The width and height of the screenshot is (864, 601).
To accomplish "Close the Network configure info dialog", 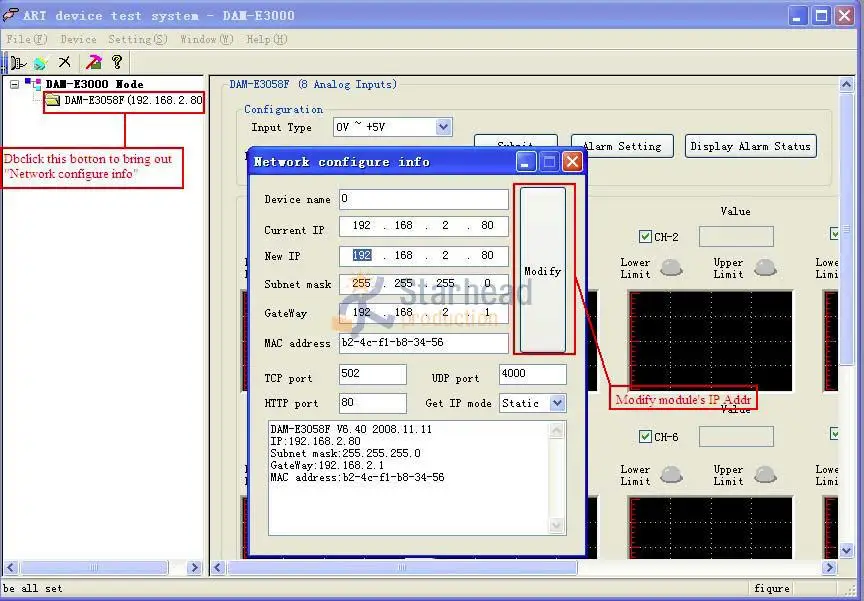I will [x=573, y=162].
